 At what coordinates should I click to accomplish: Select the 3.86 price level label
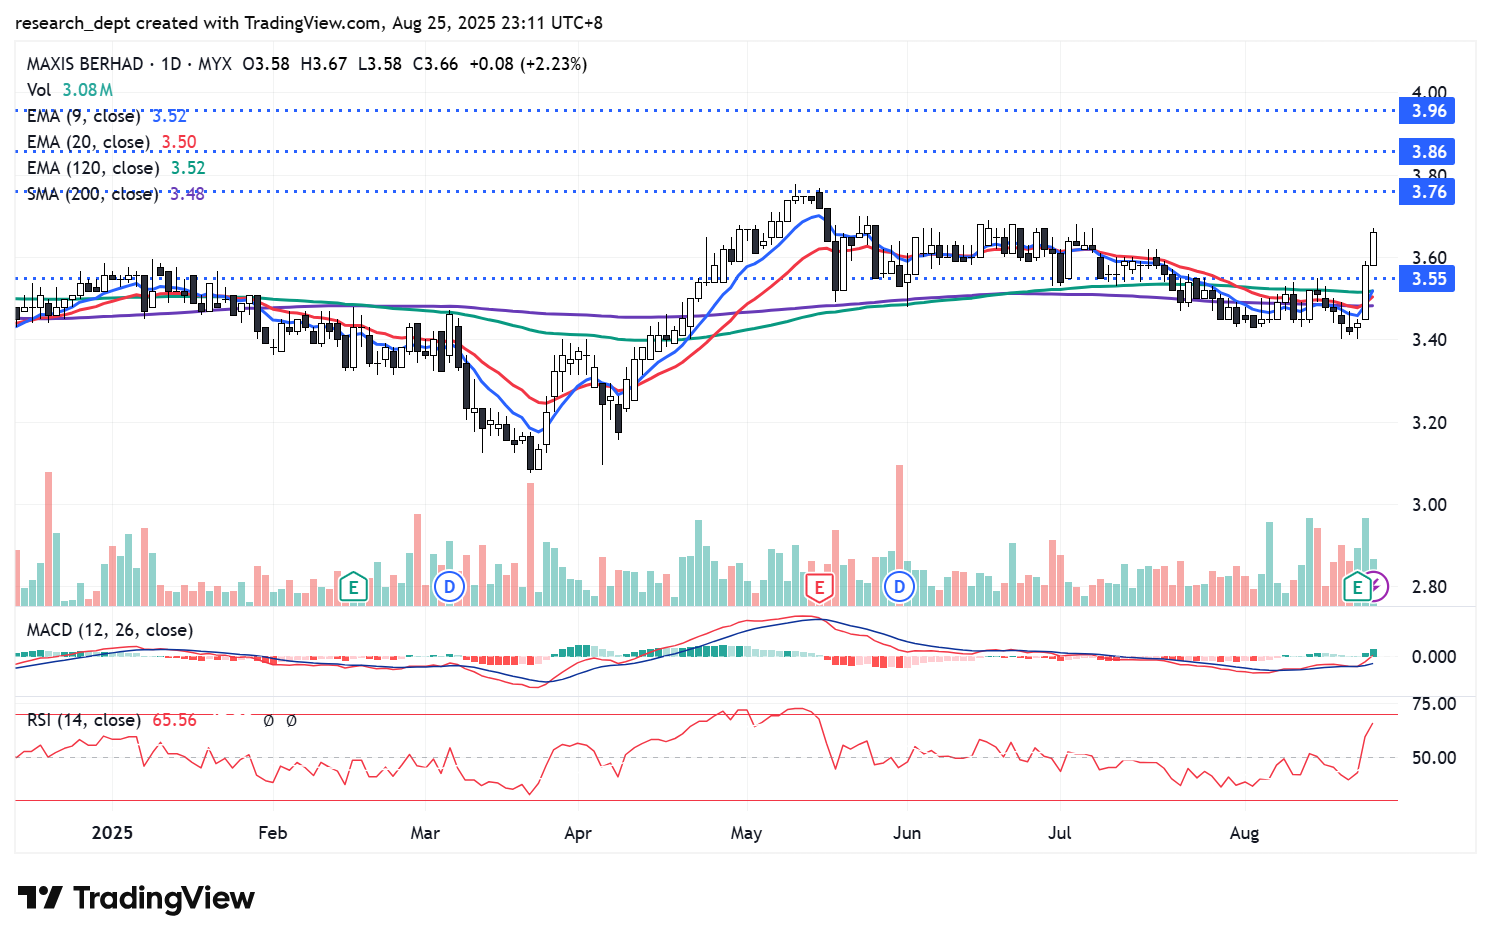1428,152
